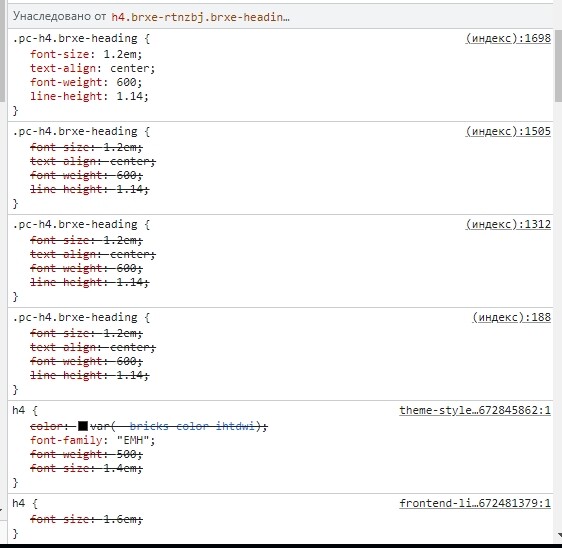Open source link (индекс):188
Screen dimensions: 562x548
point(511,317)
